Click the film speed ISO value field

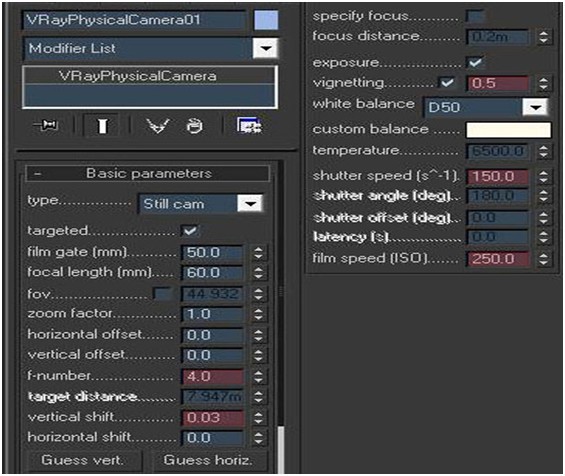tap(498, 259)
